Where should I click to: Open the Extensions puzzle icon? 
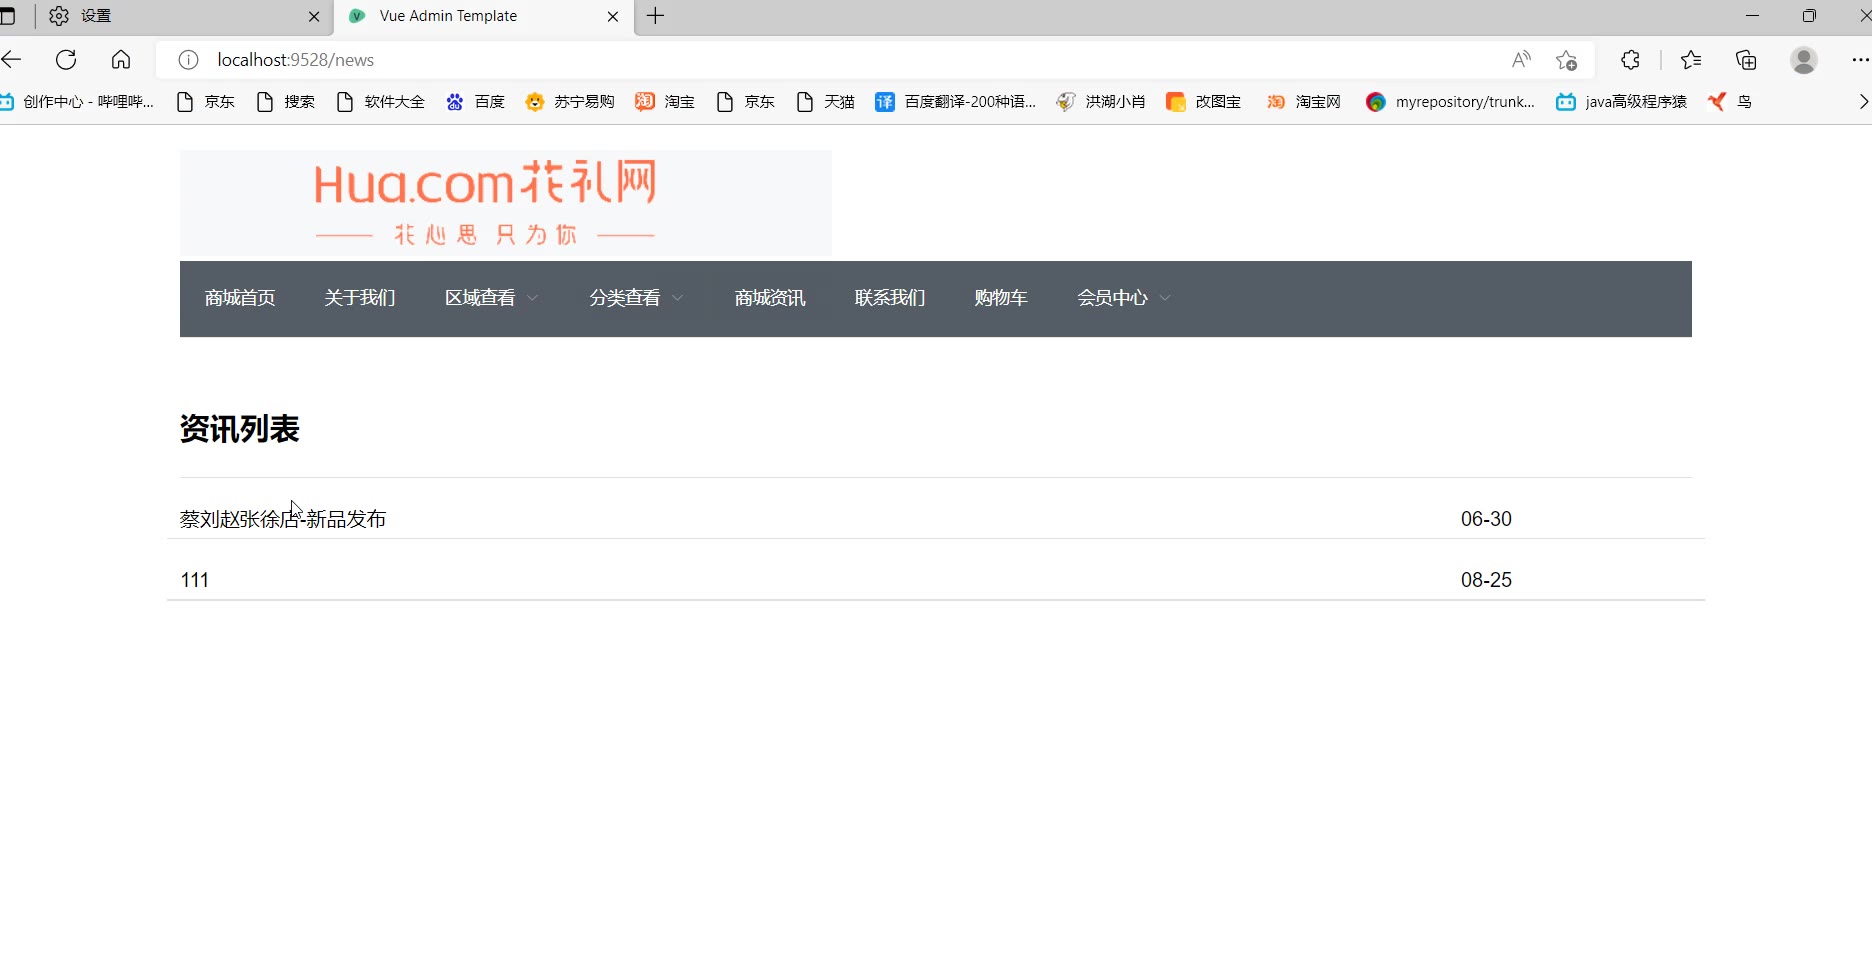click(1630, 60)
